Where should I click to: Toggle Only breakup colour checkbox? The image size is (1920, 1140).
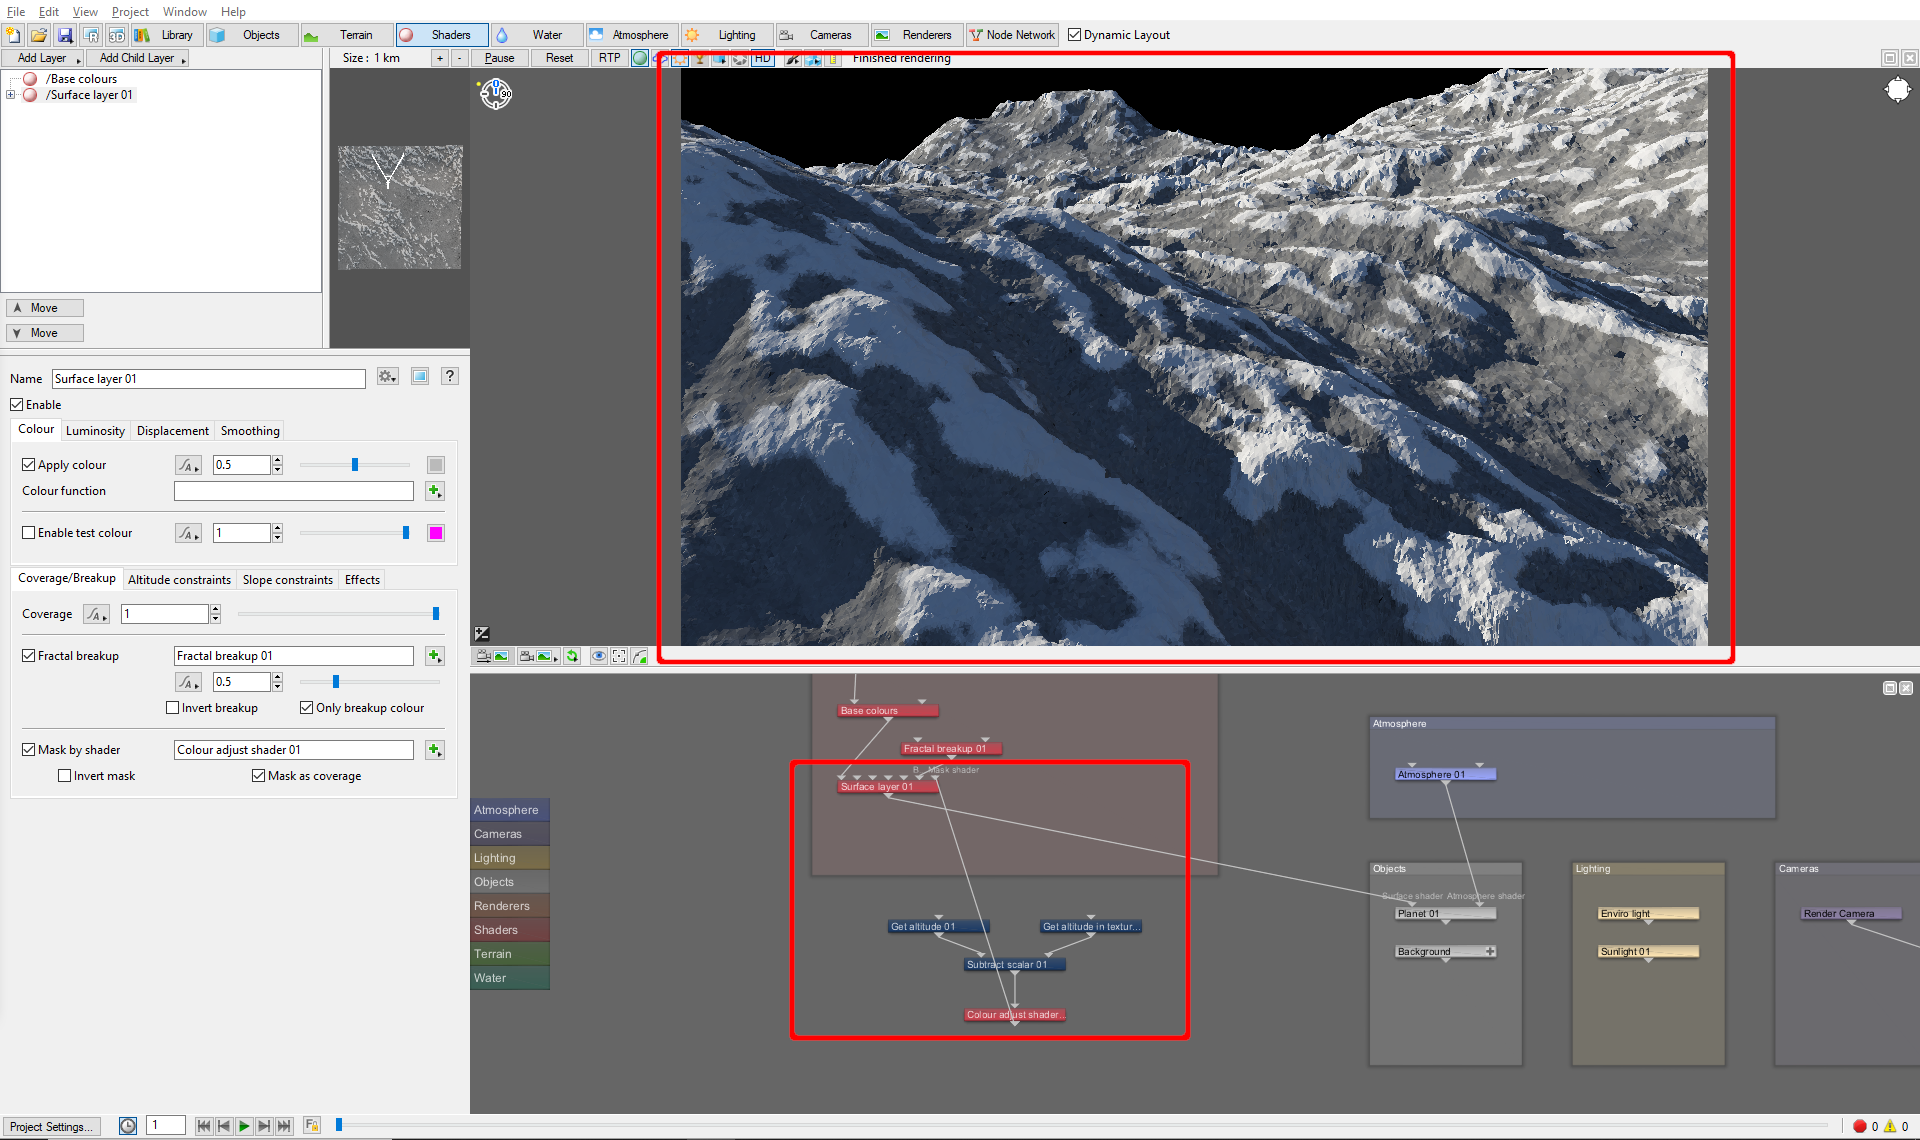[307, 708]
